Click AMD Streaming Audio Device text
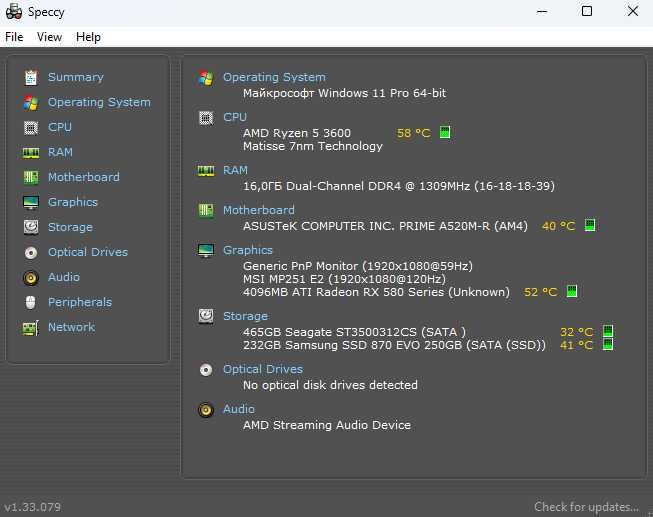This screenshot has height=517, width=653. pyautogui.click(x=327, y=425)
